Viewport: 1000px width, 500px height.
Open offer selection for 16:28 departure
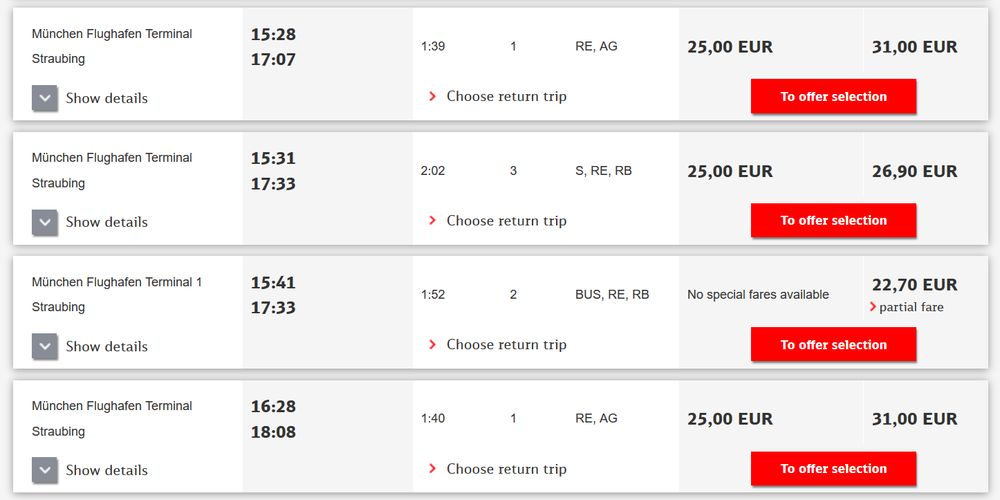(834, 469)
